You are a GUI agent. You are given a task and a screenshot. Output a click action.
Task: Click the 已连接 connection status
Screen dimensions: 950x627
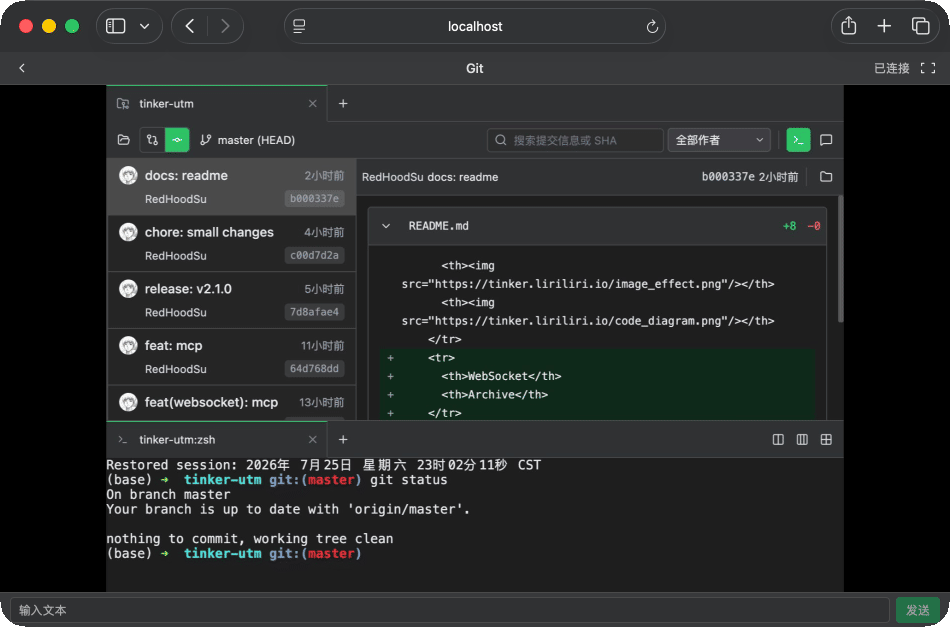(x=891, y=68)
